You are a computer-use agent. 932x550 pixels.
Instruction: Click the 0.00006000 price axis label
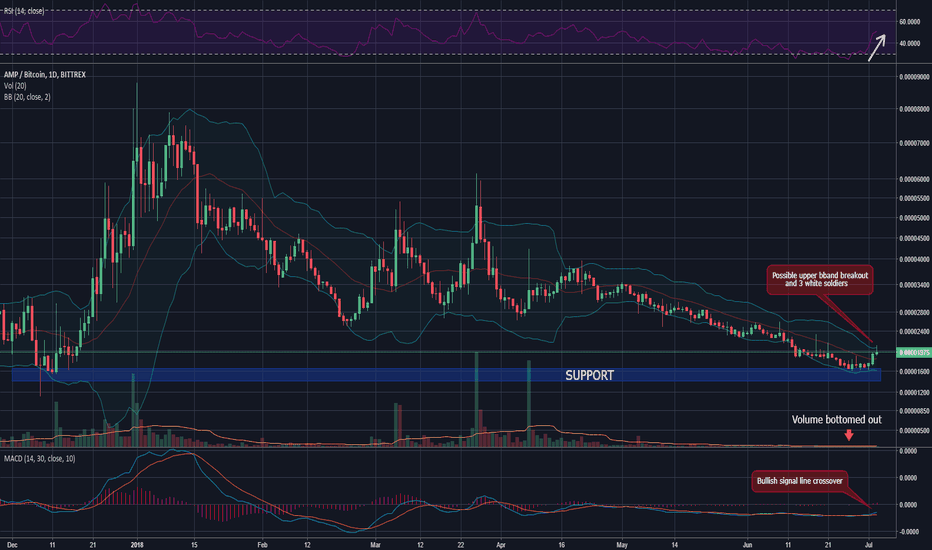(915, 179)
